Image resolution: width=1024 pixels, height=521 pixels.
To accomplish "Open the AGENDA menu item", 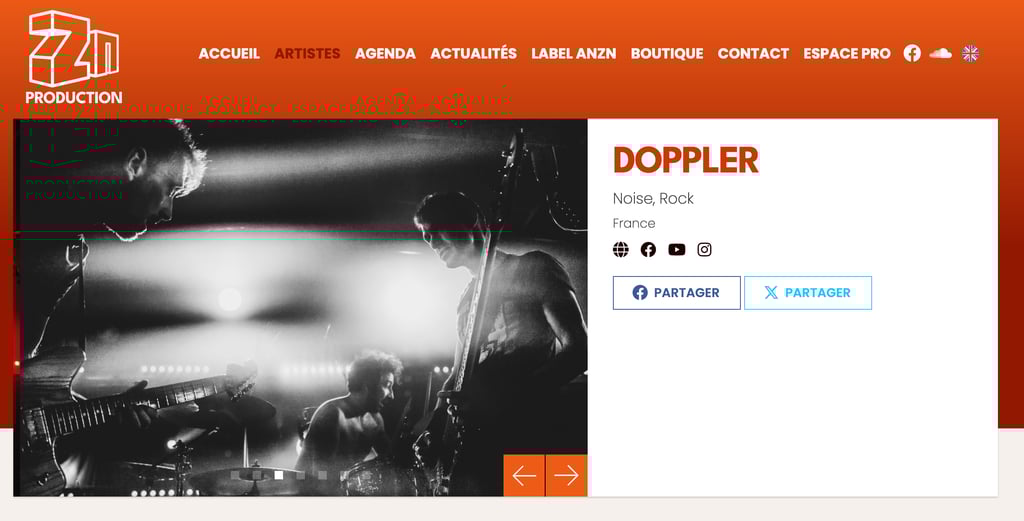I will point(385,54).
